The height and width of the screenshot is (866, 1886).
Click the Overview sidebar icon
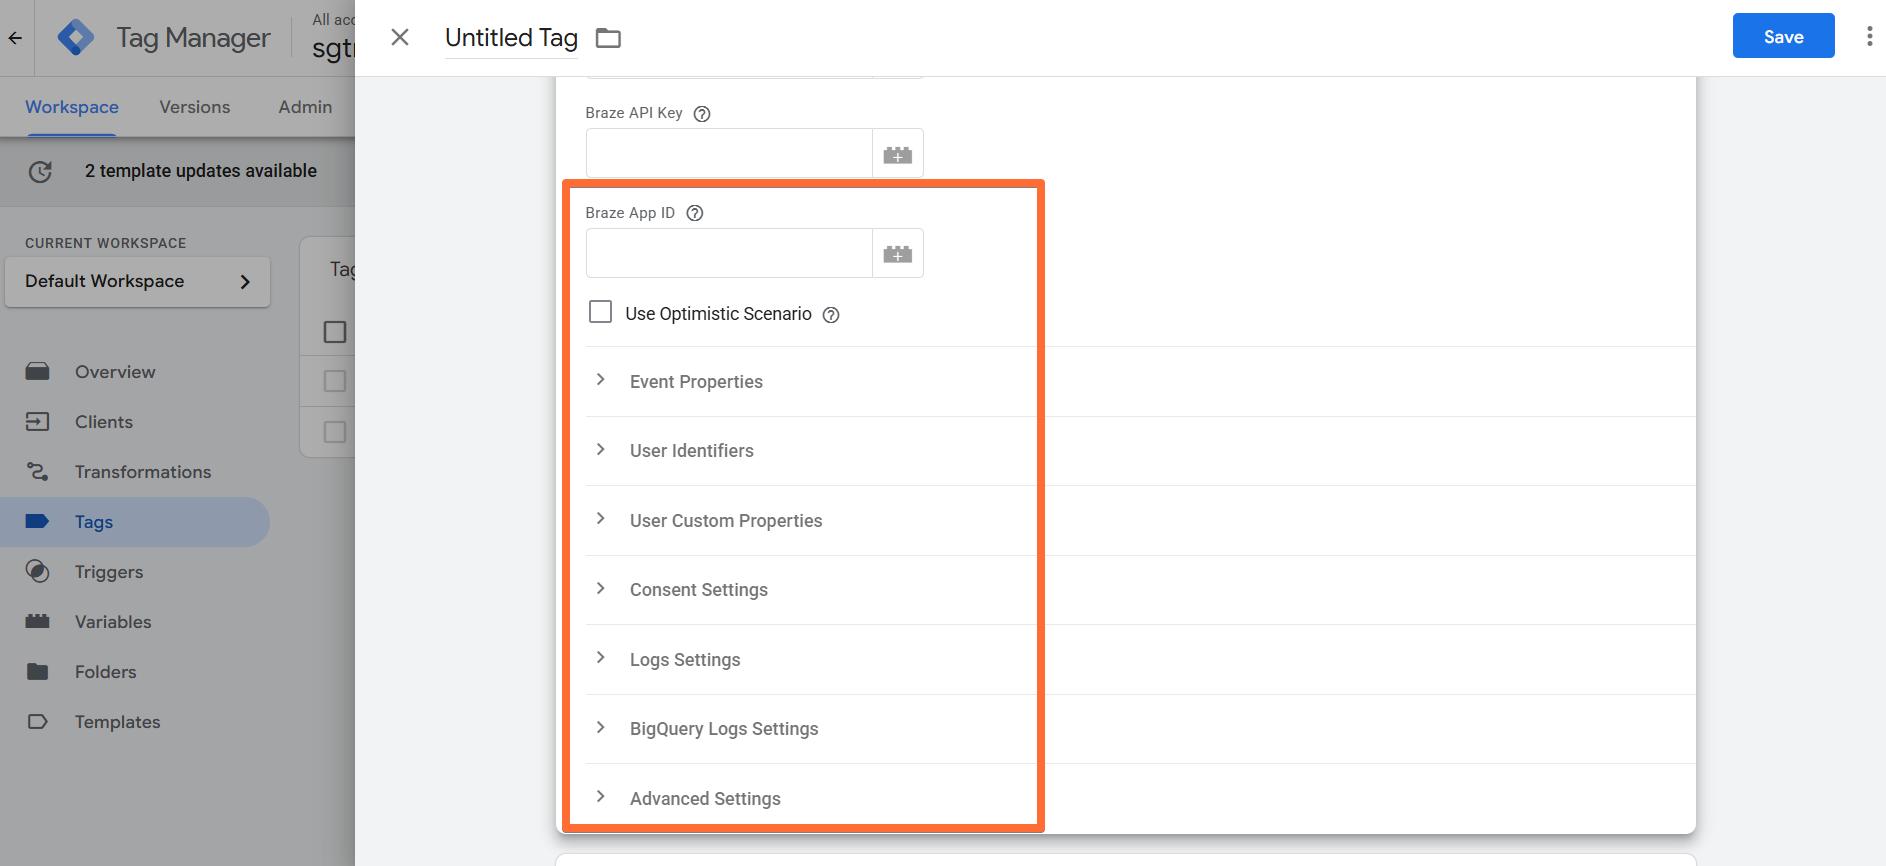coord(37,372)
